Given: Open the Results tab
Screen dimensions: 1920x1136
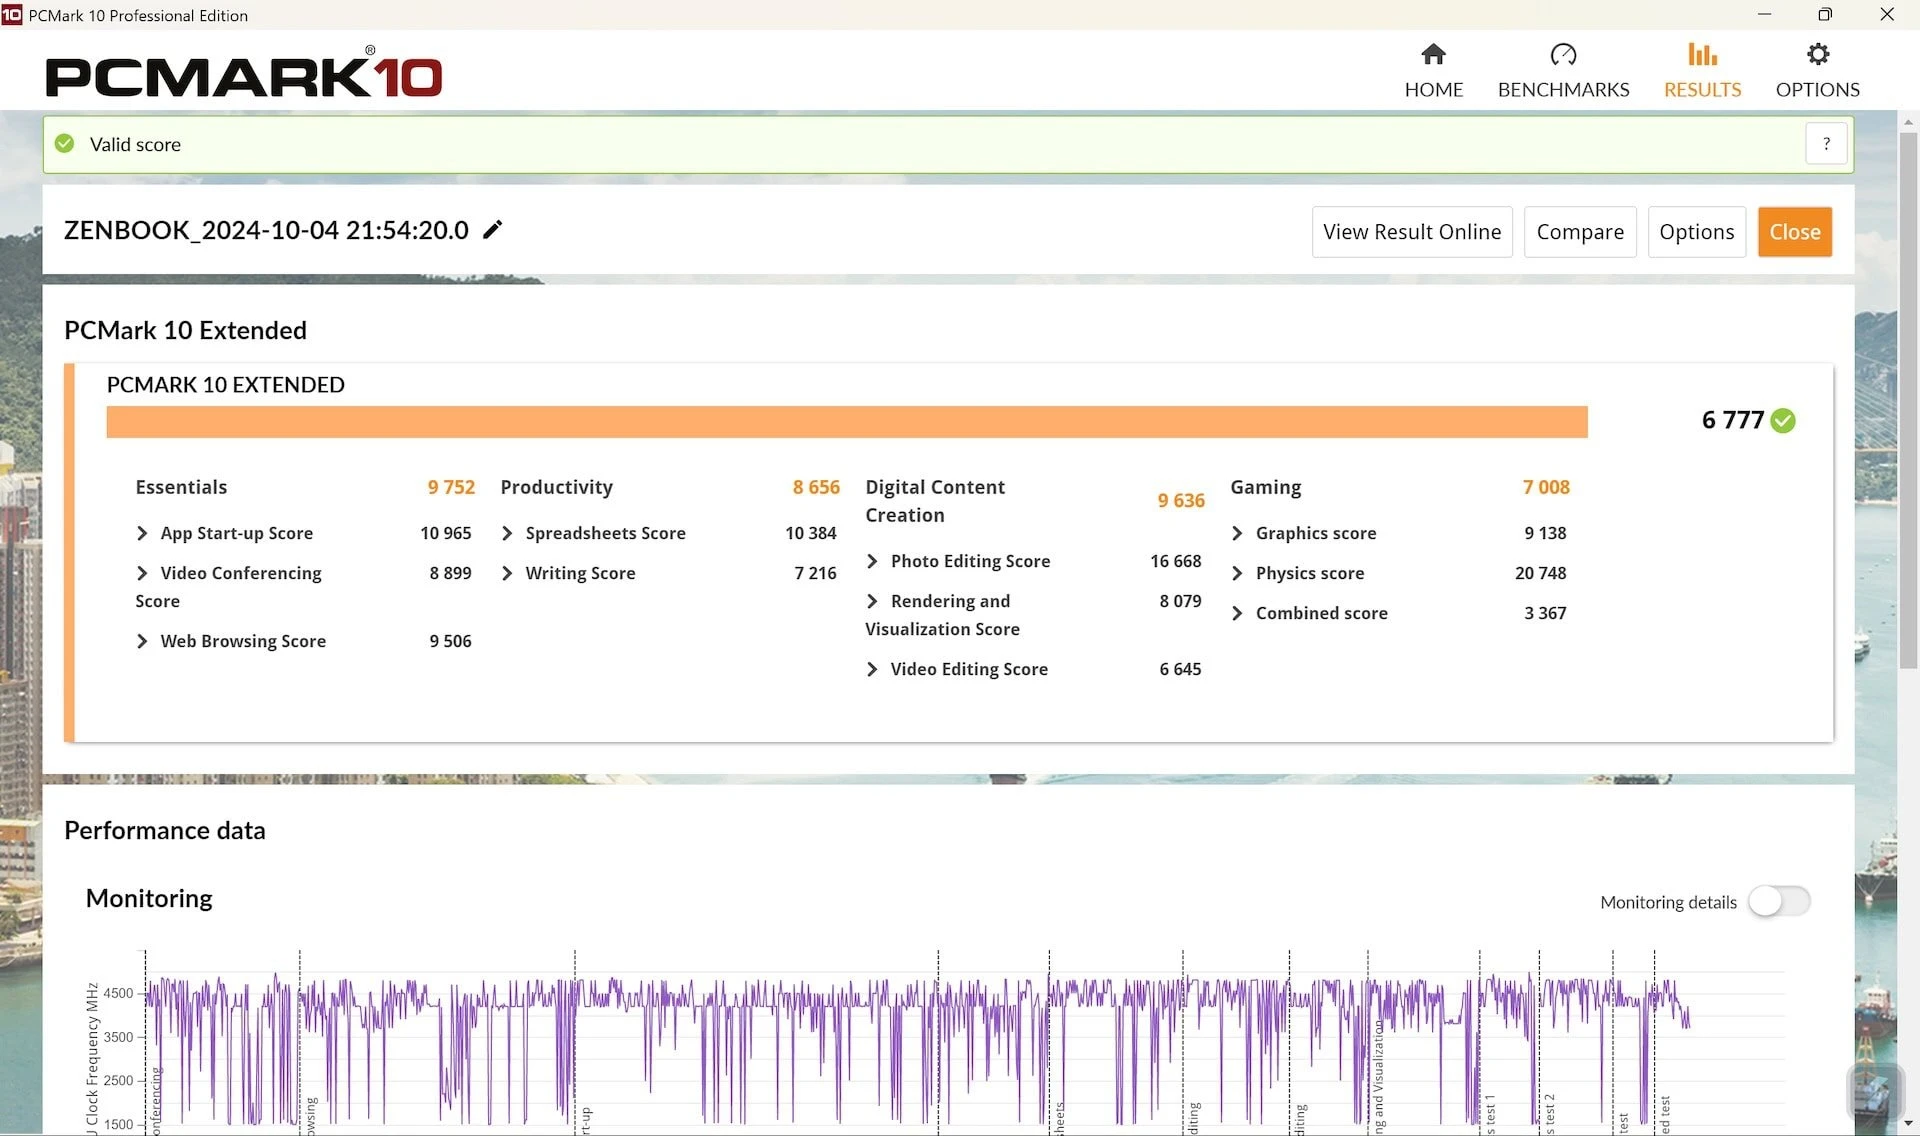Looking at the screenshot, I should [1702, 70].
